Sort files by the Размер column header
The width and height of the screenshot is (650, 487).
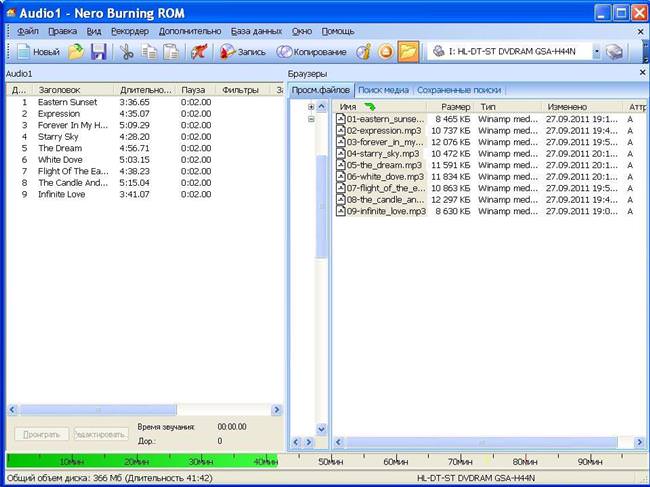click(450, 107)
